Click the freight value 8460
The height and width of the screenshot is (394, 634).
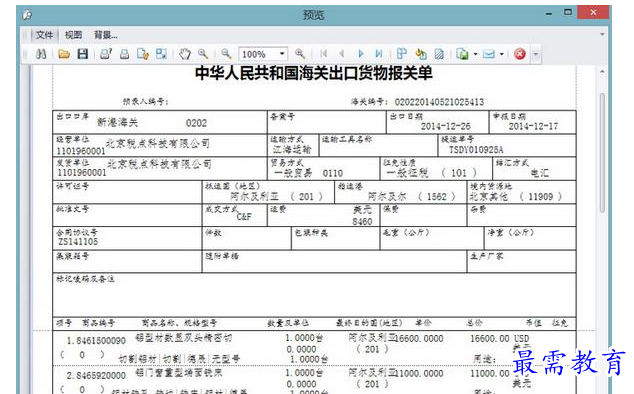362,221
